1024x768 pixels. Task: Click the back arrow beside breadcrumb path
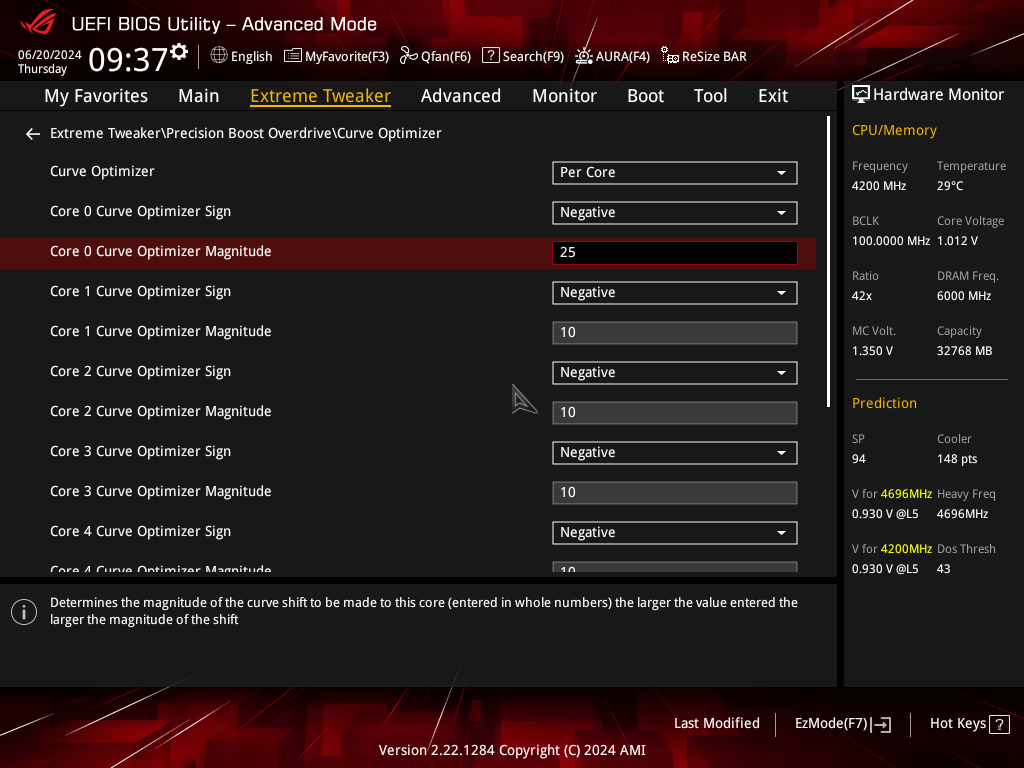click(x=33, y=134)
